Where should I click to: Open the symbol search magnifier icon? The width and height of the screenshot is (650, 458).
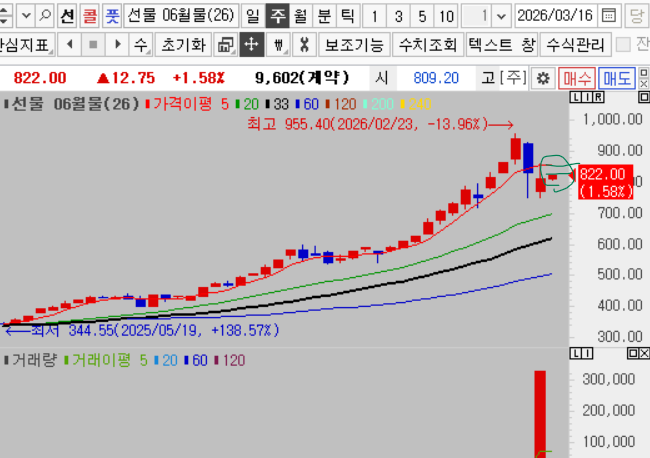click(45, 16)
